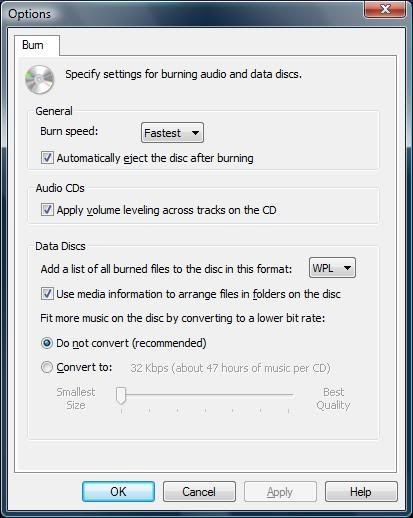
Task: Click the slider track near Best Quality
Action: [x=287, y=395]
